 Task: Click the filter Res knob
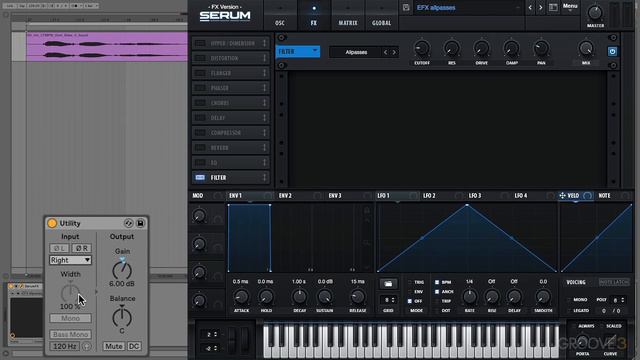pos(451,49)
